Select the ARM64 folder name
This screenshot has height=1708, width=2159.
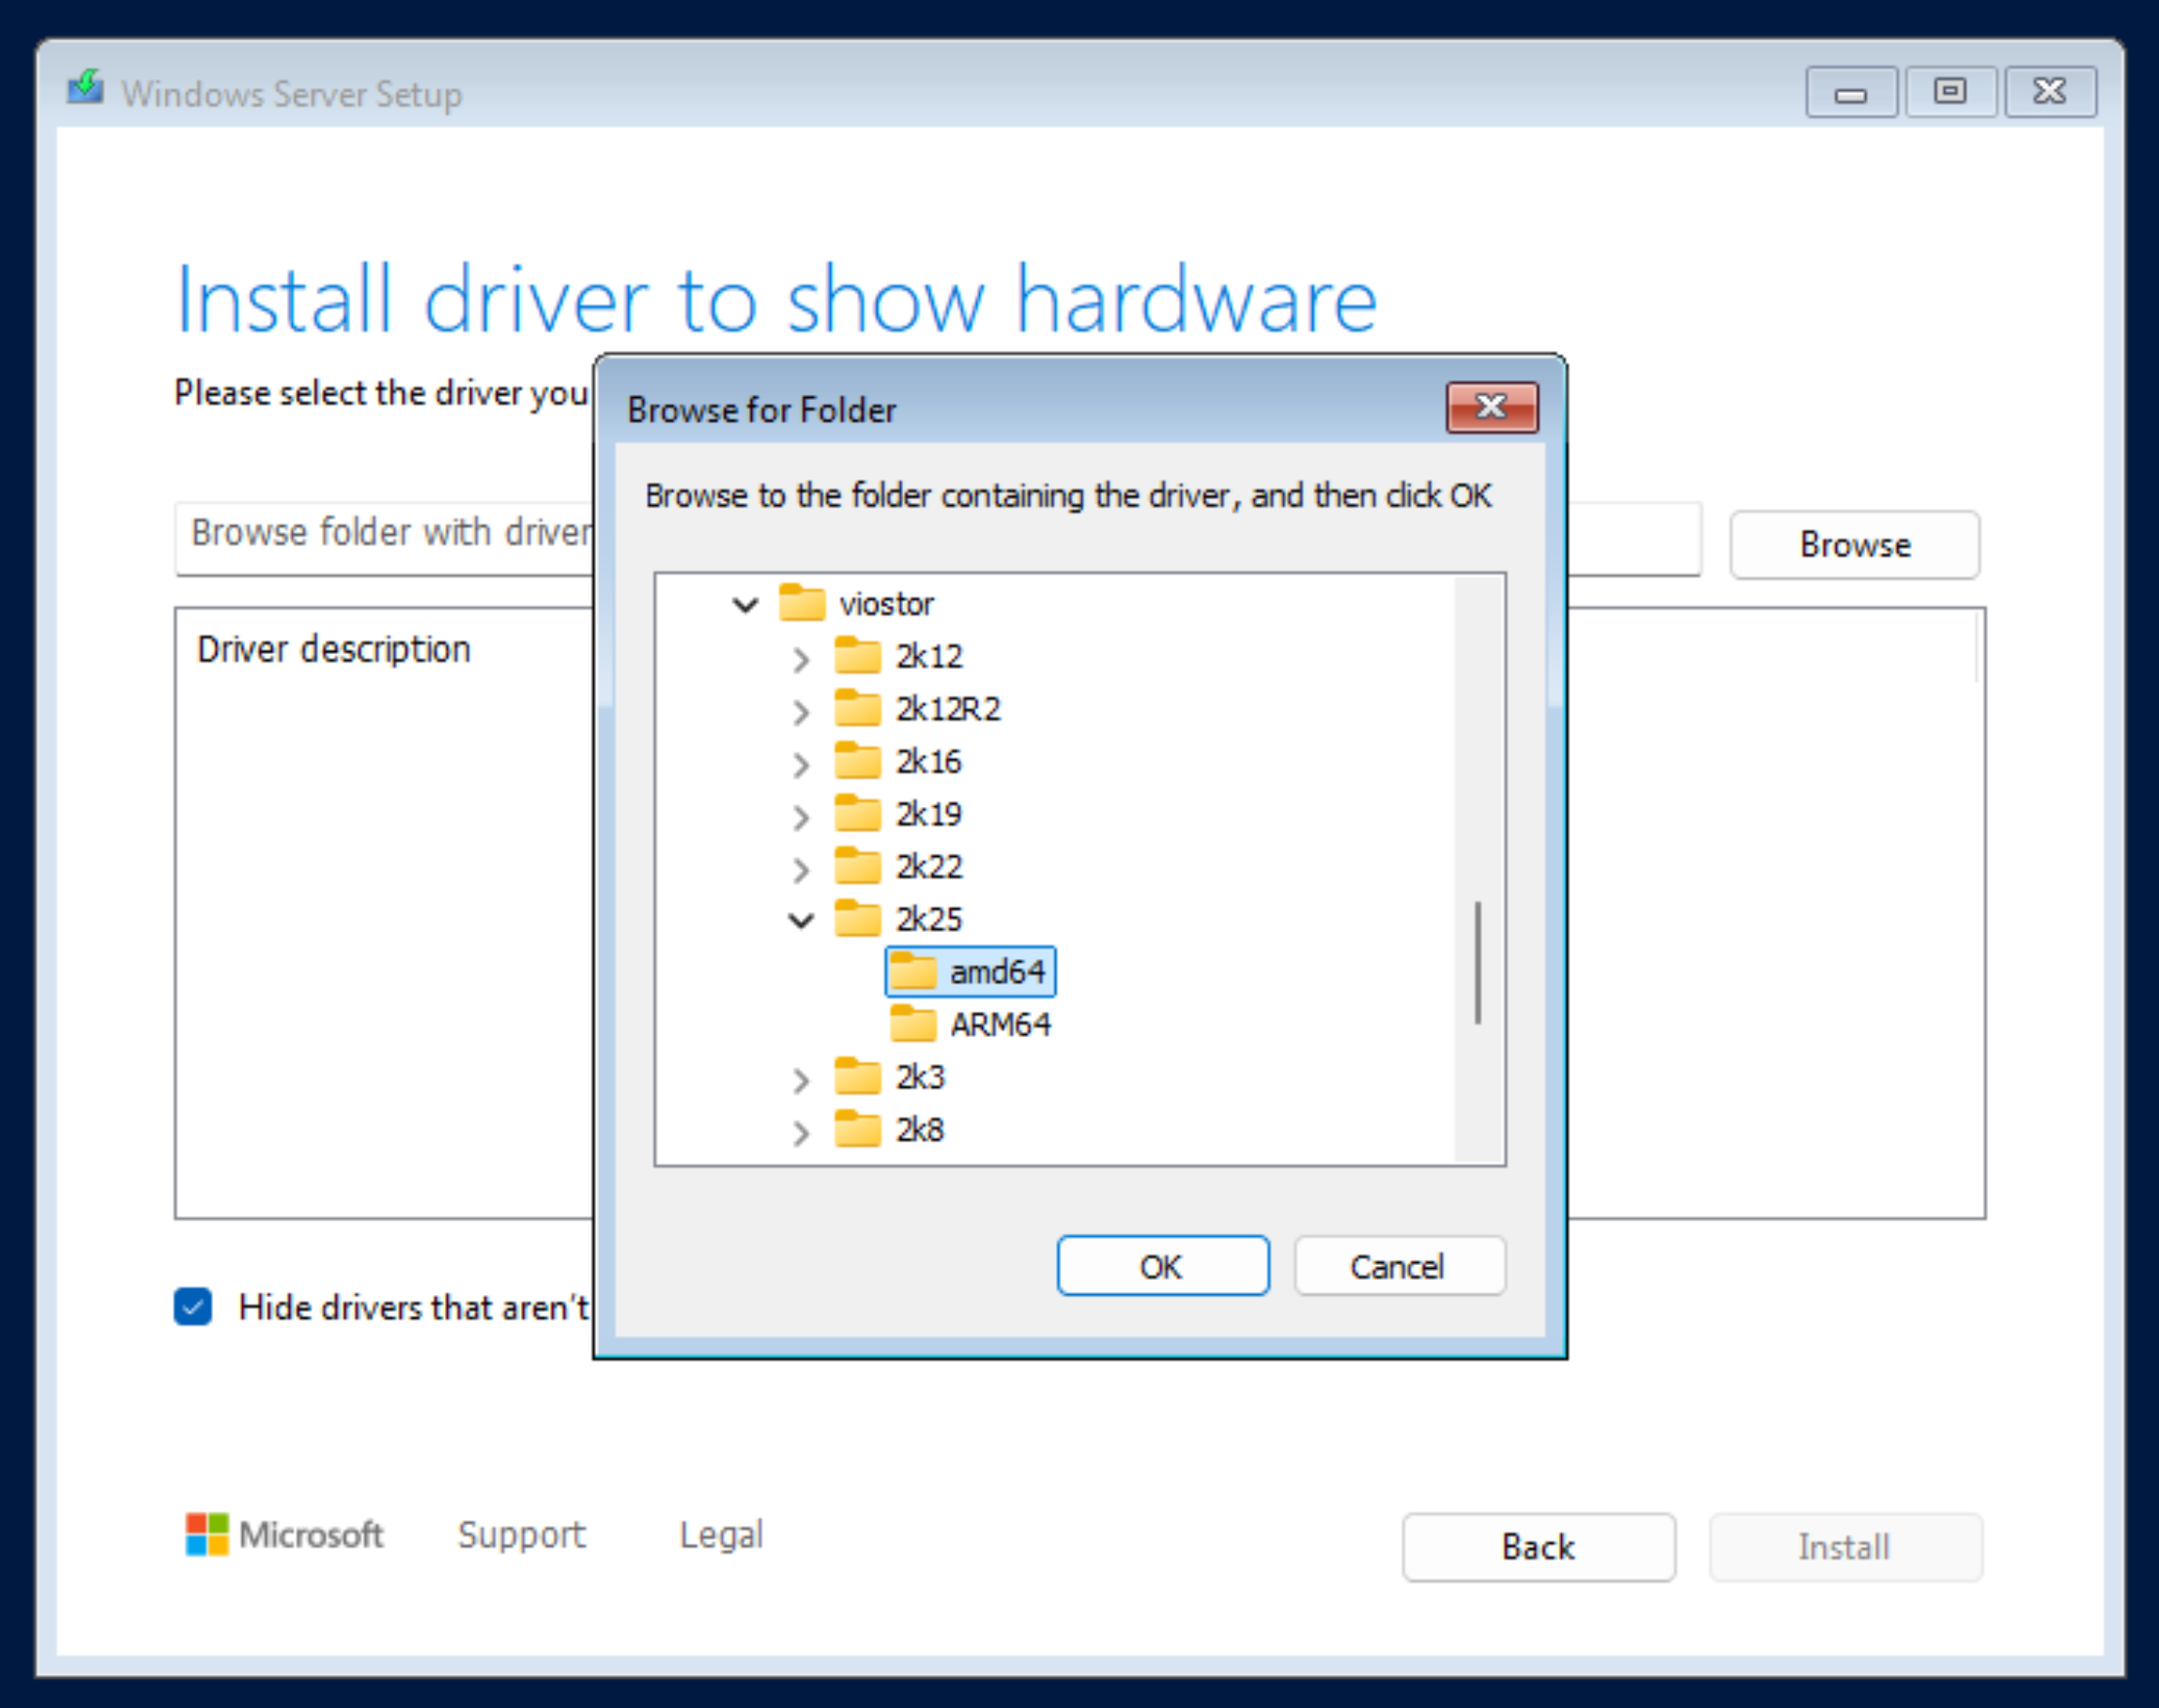pos(1000,1024)
